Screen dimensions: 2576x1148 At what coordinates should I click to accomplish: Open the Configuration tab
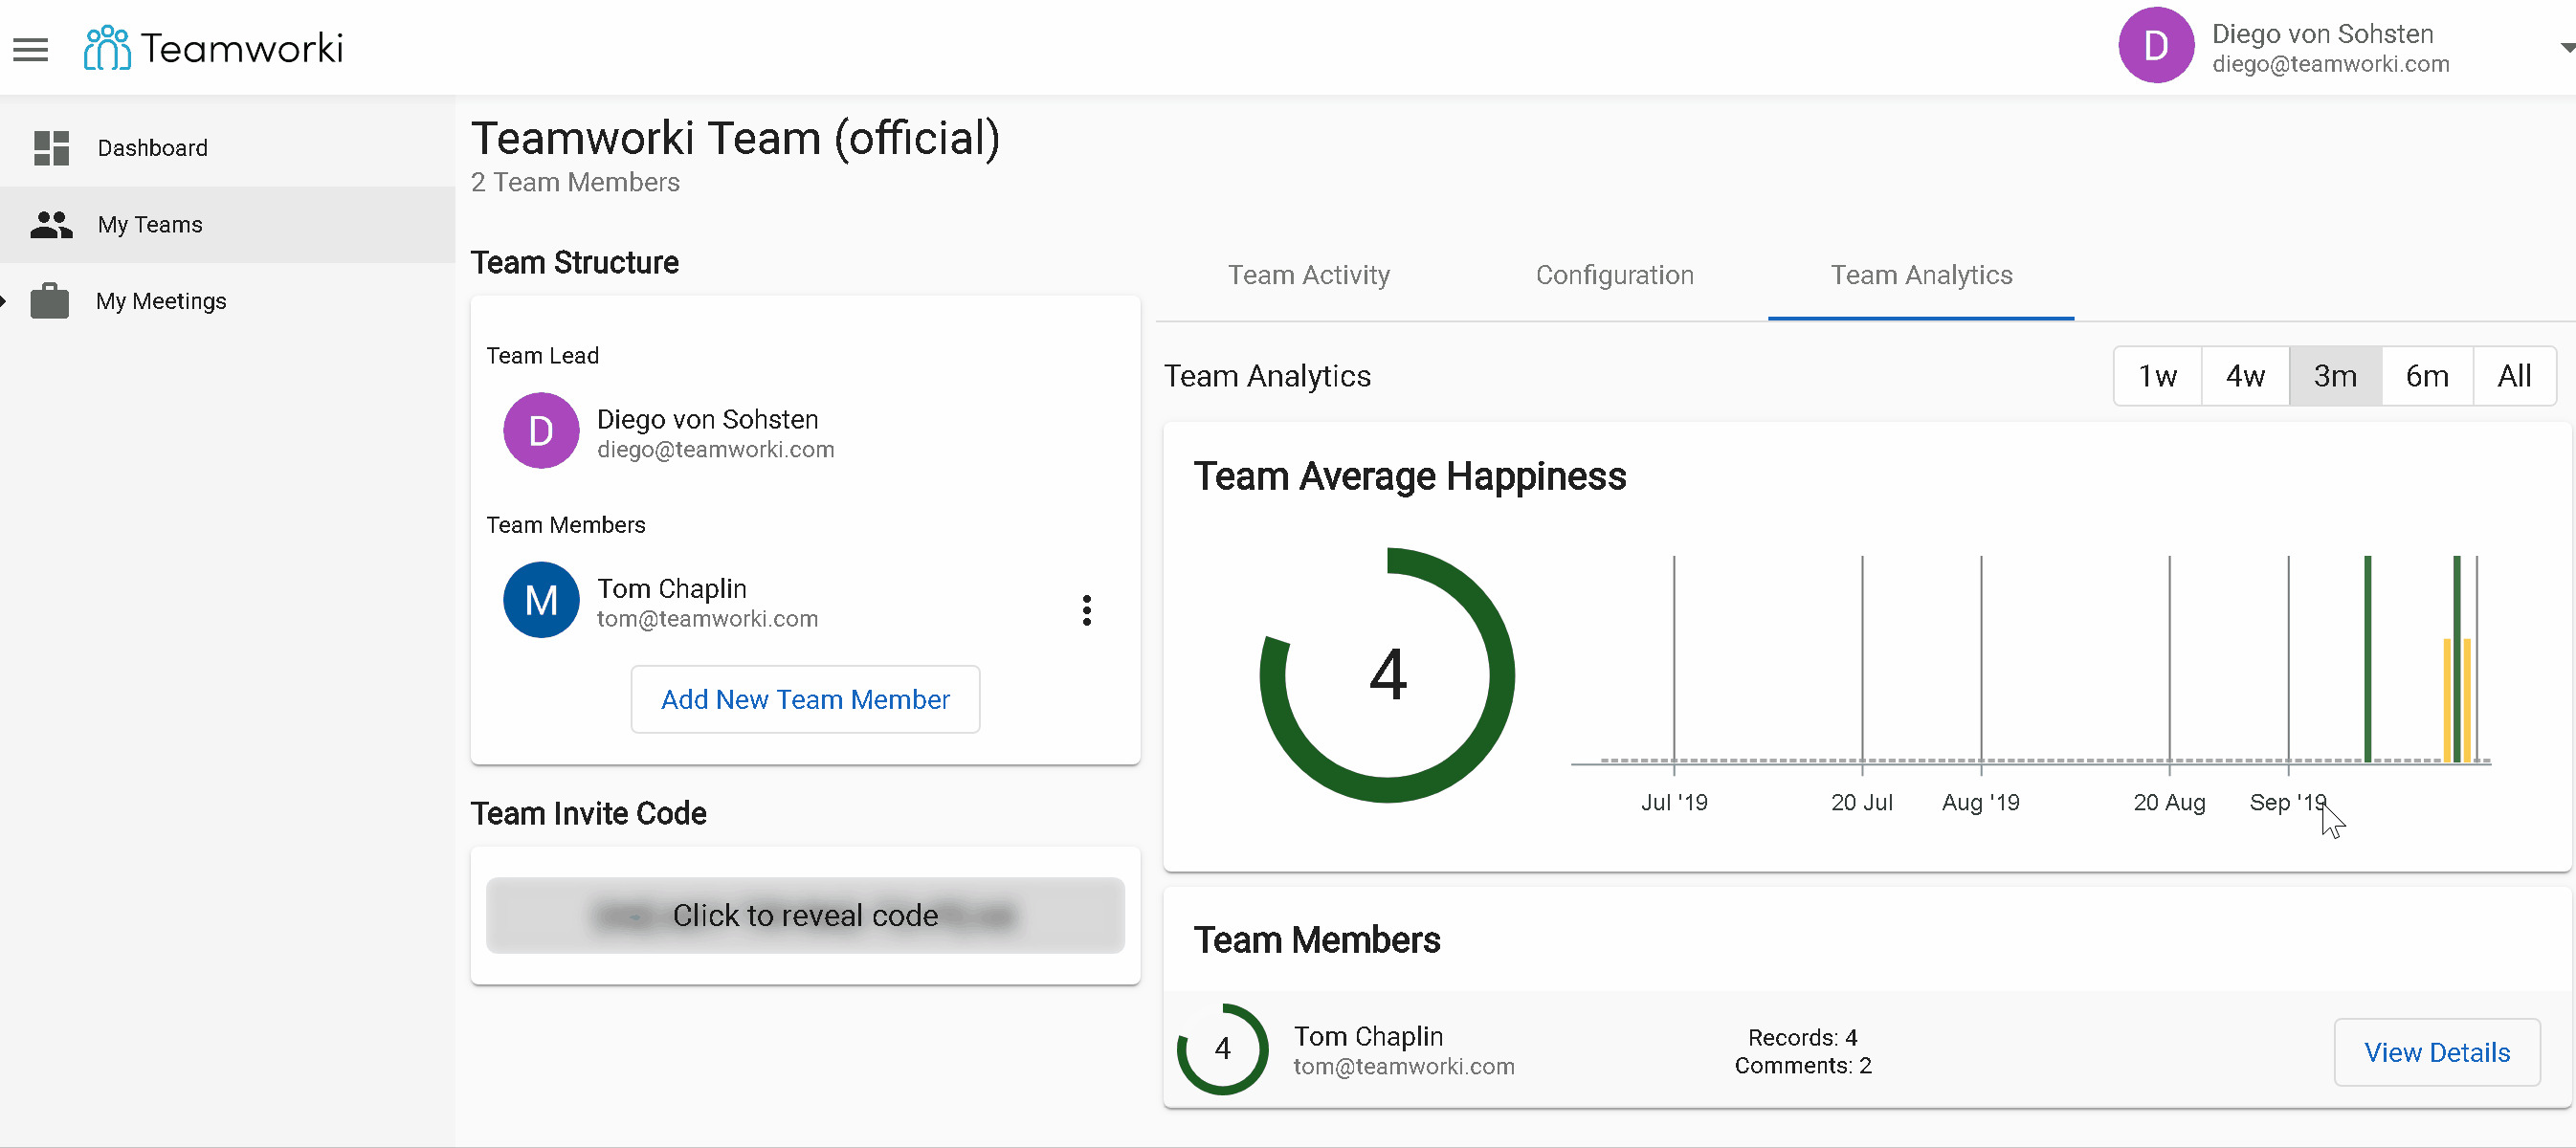pos(1614,275)
